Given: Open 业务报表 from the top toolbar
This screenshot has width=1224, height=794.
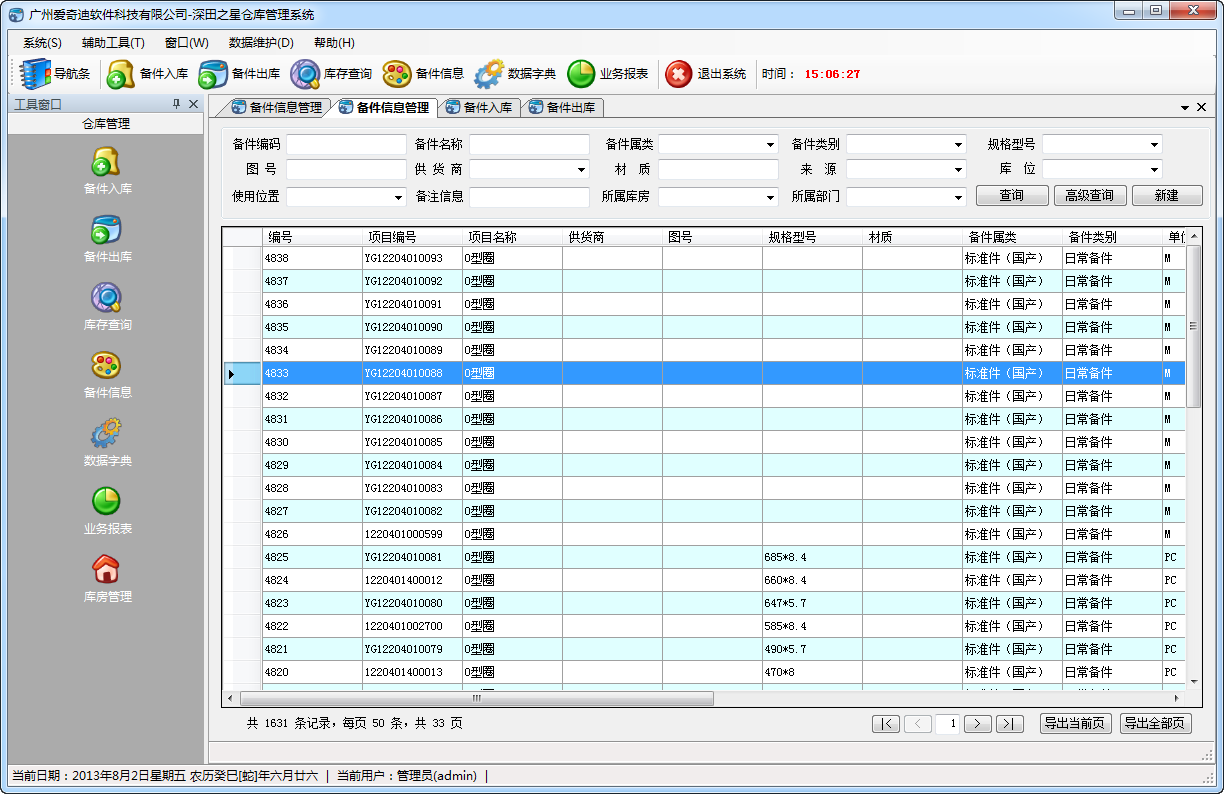Looking at the screenshot, I should pyautogui.click(x=581, y=74).
